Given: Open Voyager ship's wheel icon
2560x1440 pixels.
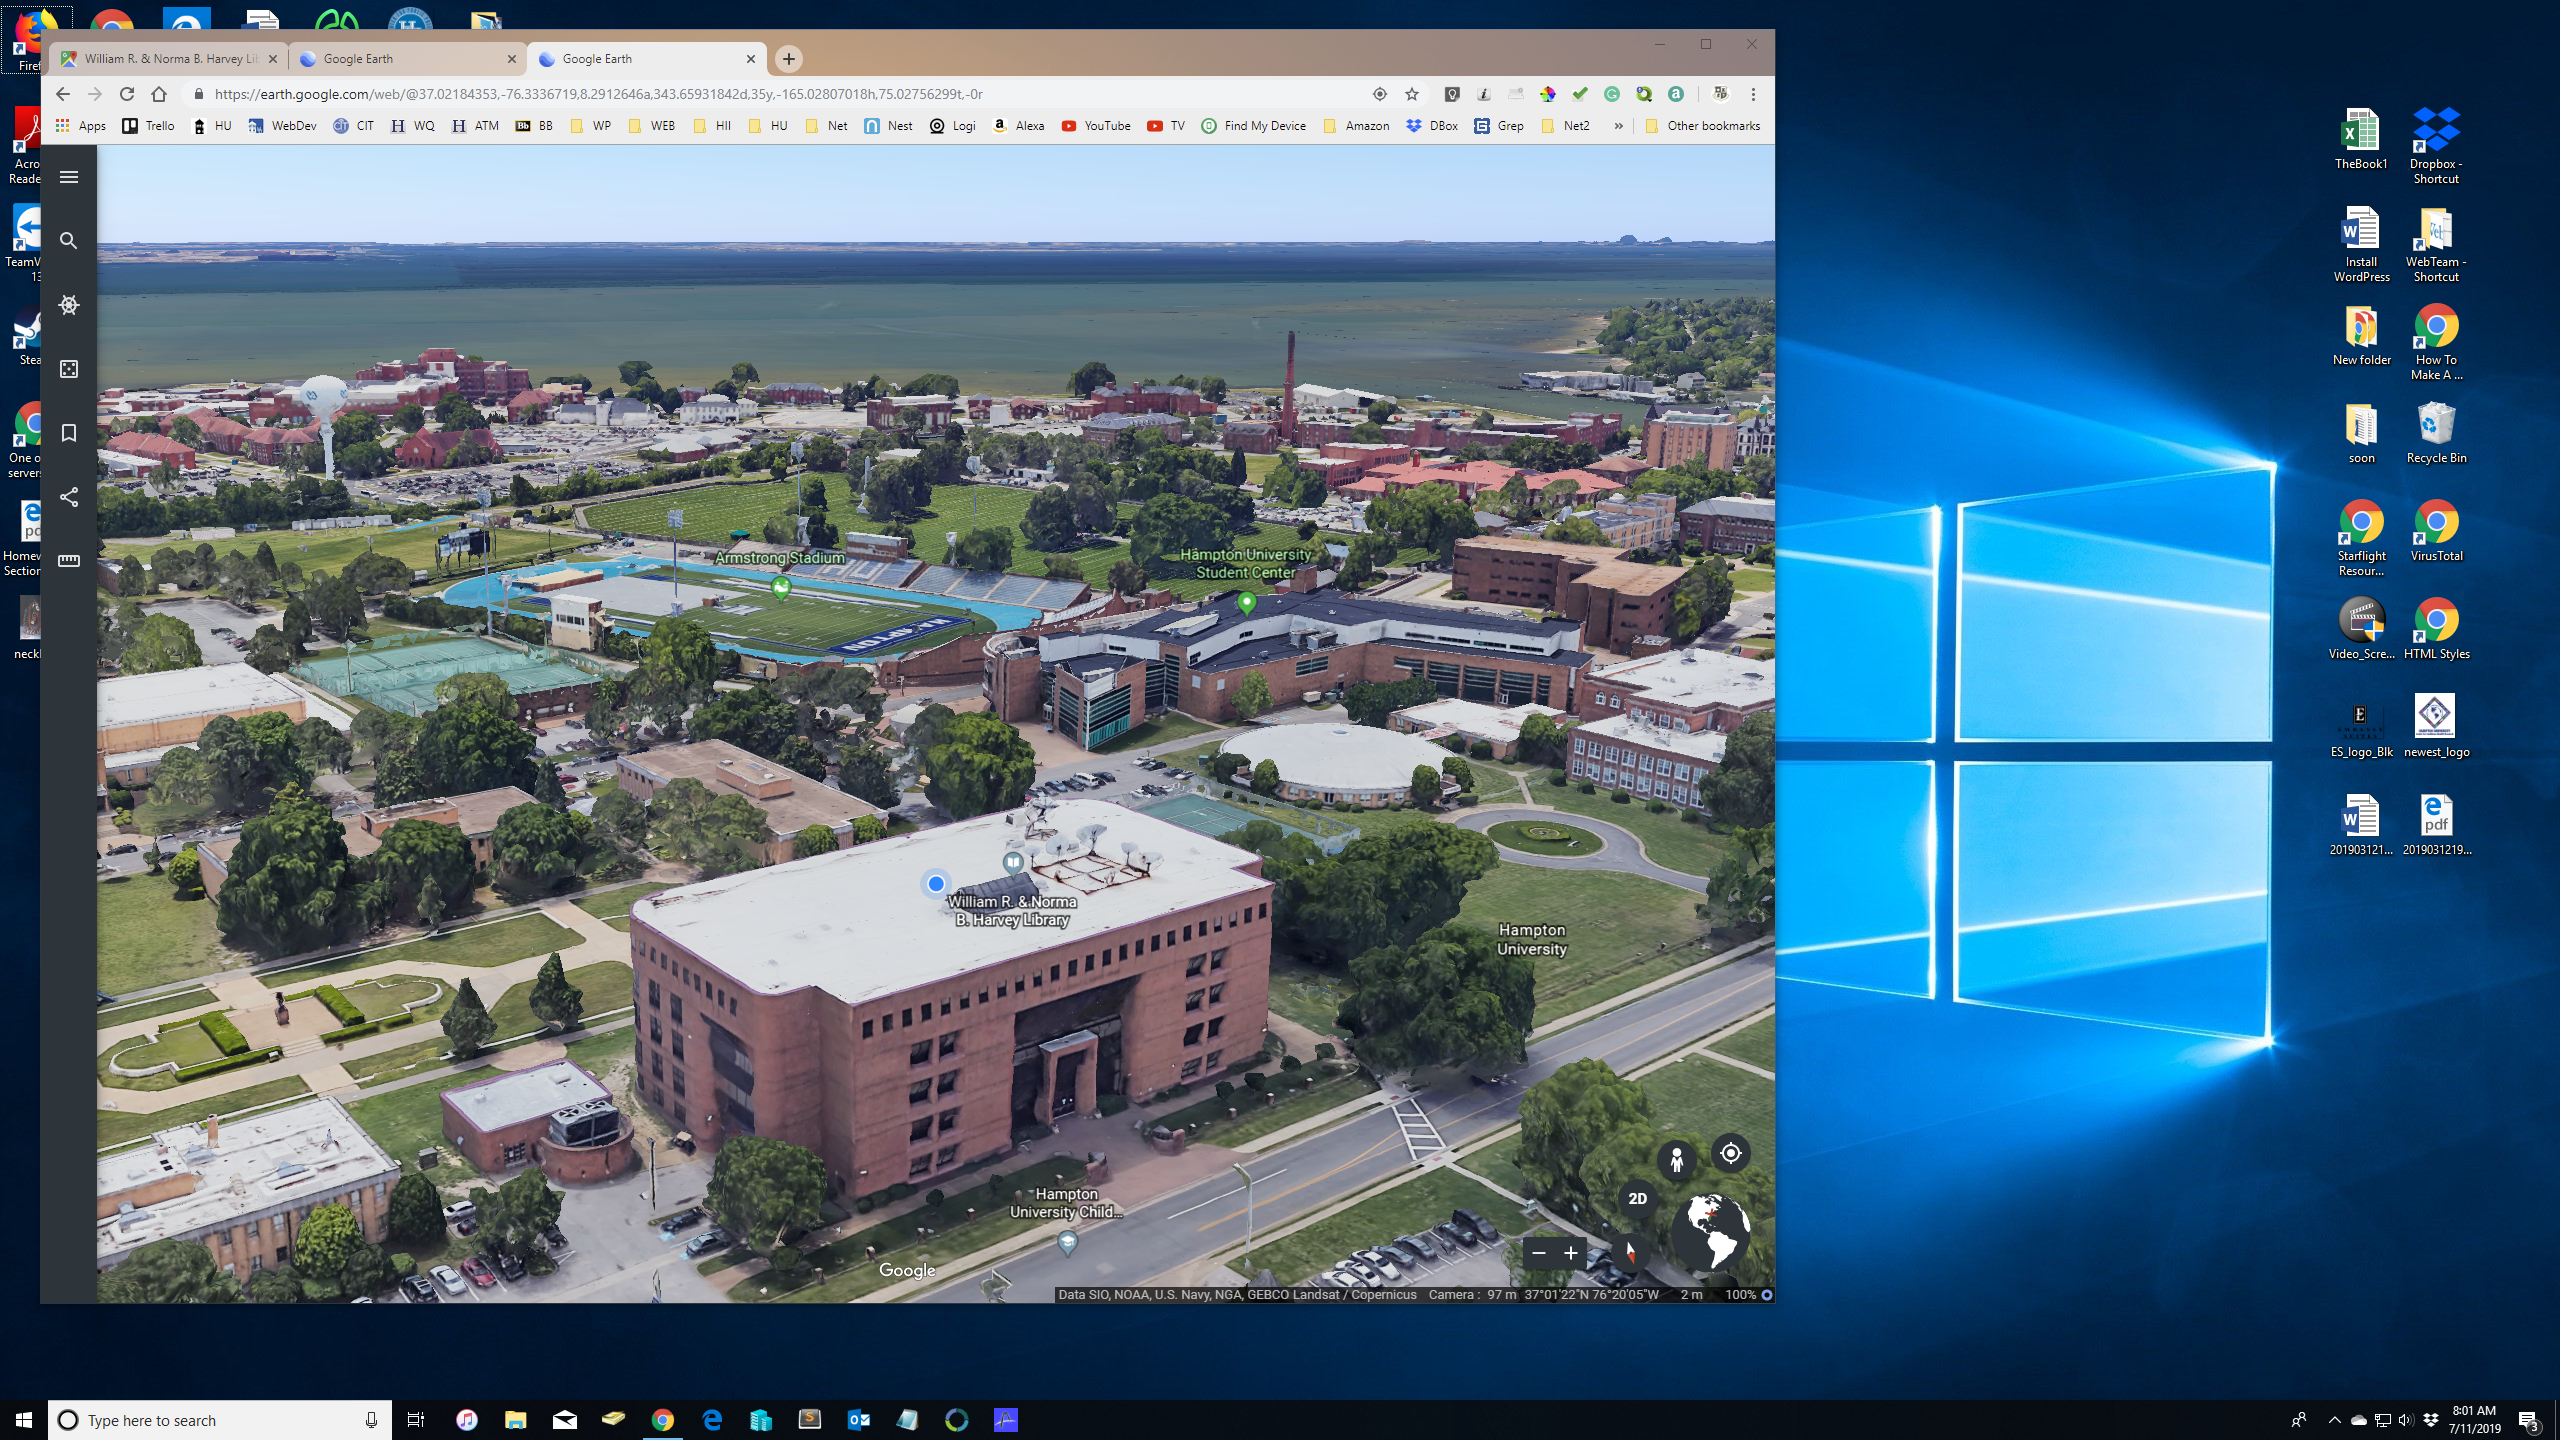Looking at the screenshot, I should (69, 305).
